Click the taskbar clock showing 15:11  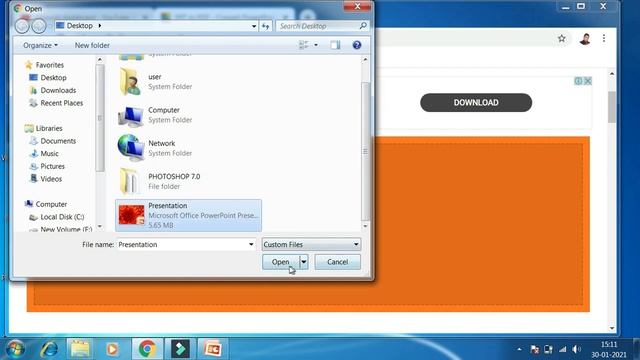609,350
